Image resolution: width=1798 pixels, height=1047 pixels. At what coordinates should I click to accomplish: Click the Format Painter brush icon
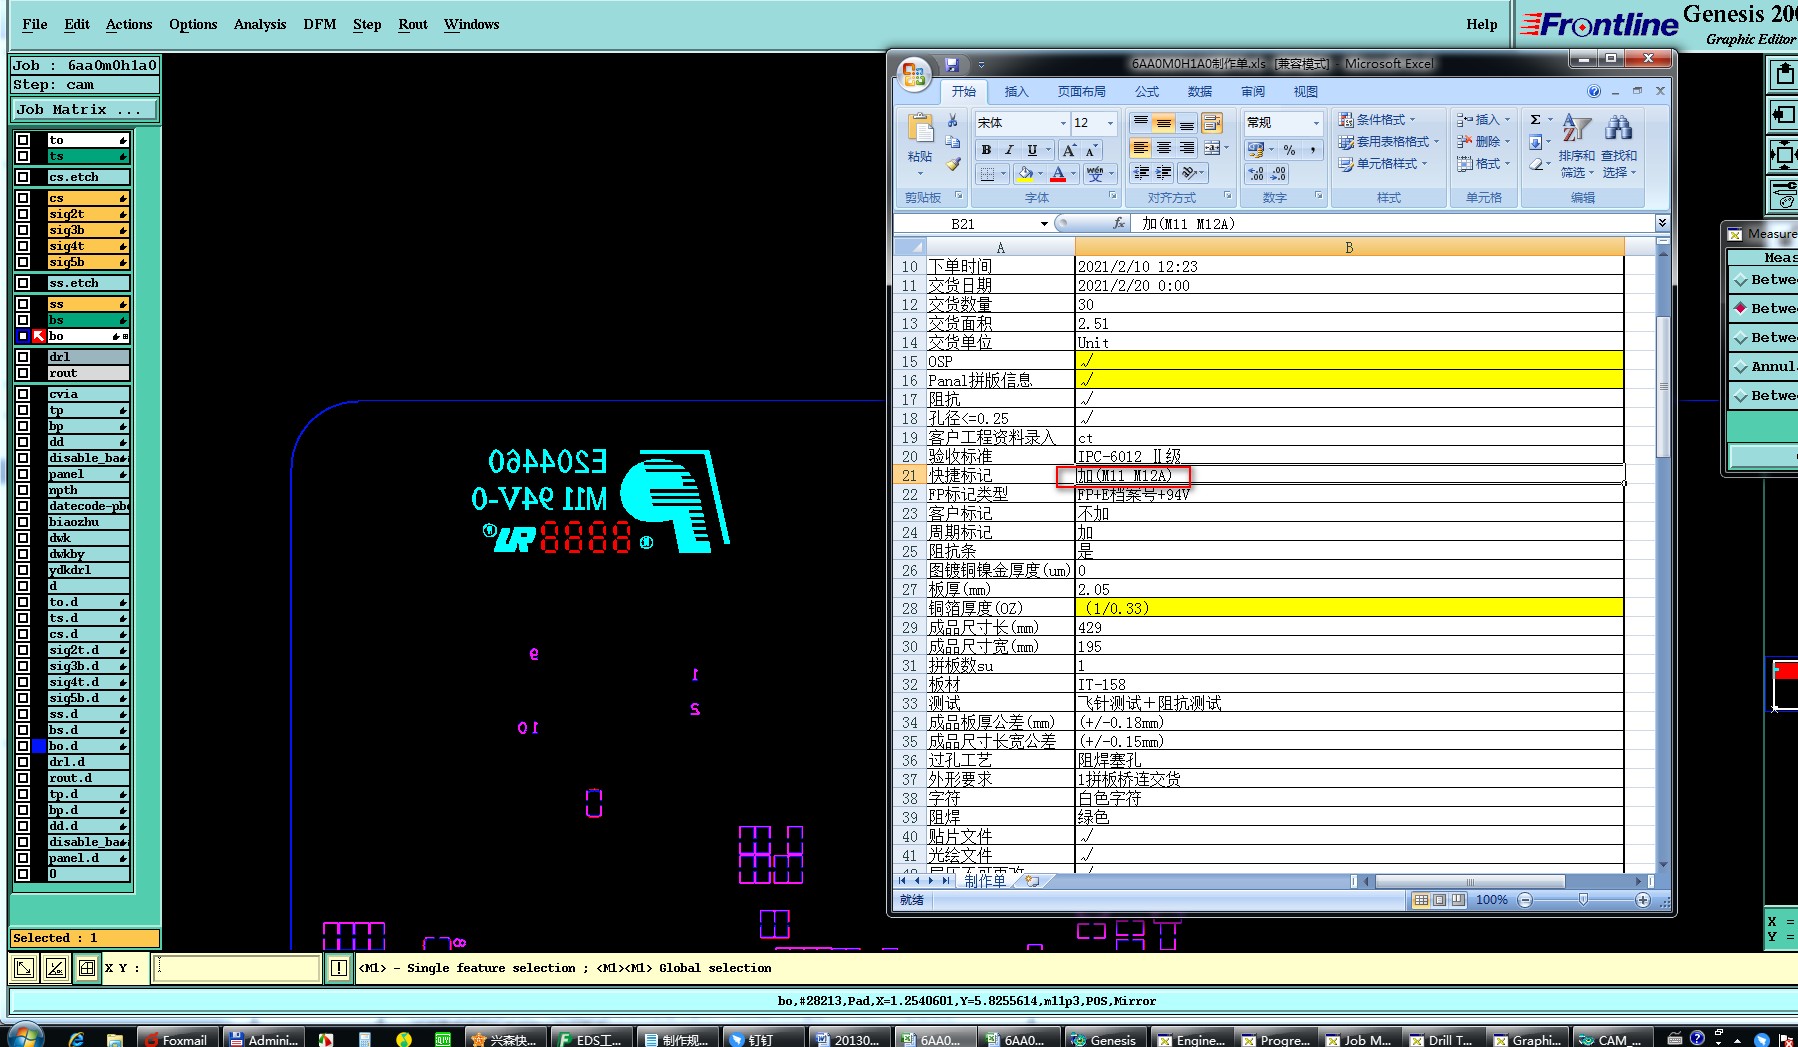(x=953, y=164)
